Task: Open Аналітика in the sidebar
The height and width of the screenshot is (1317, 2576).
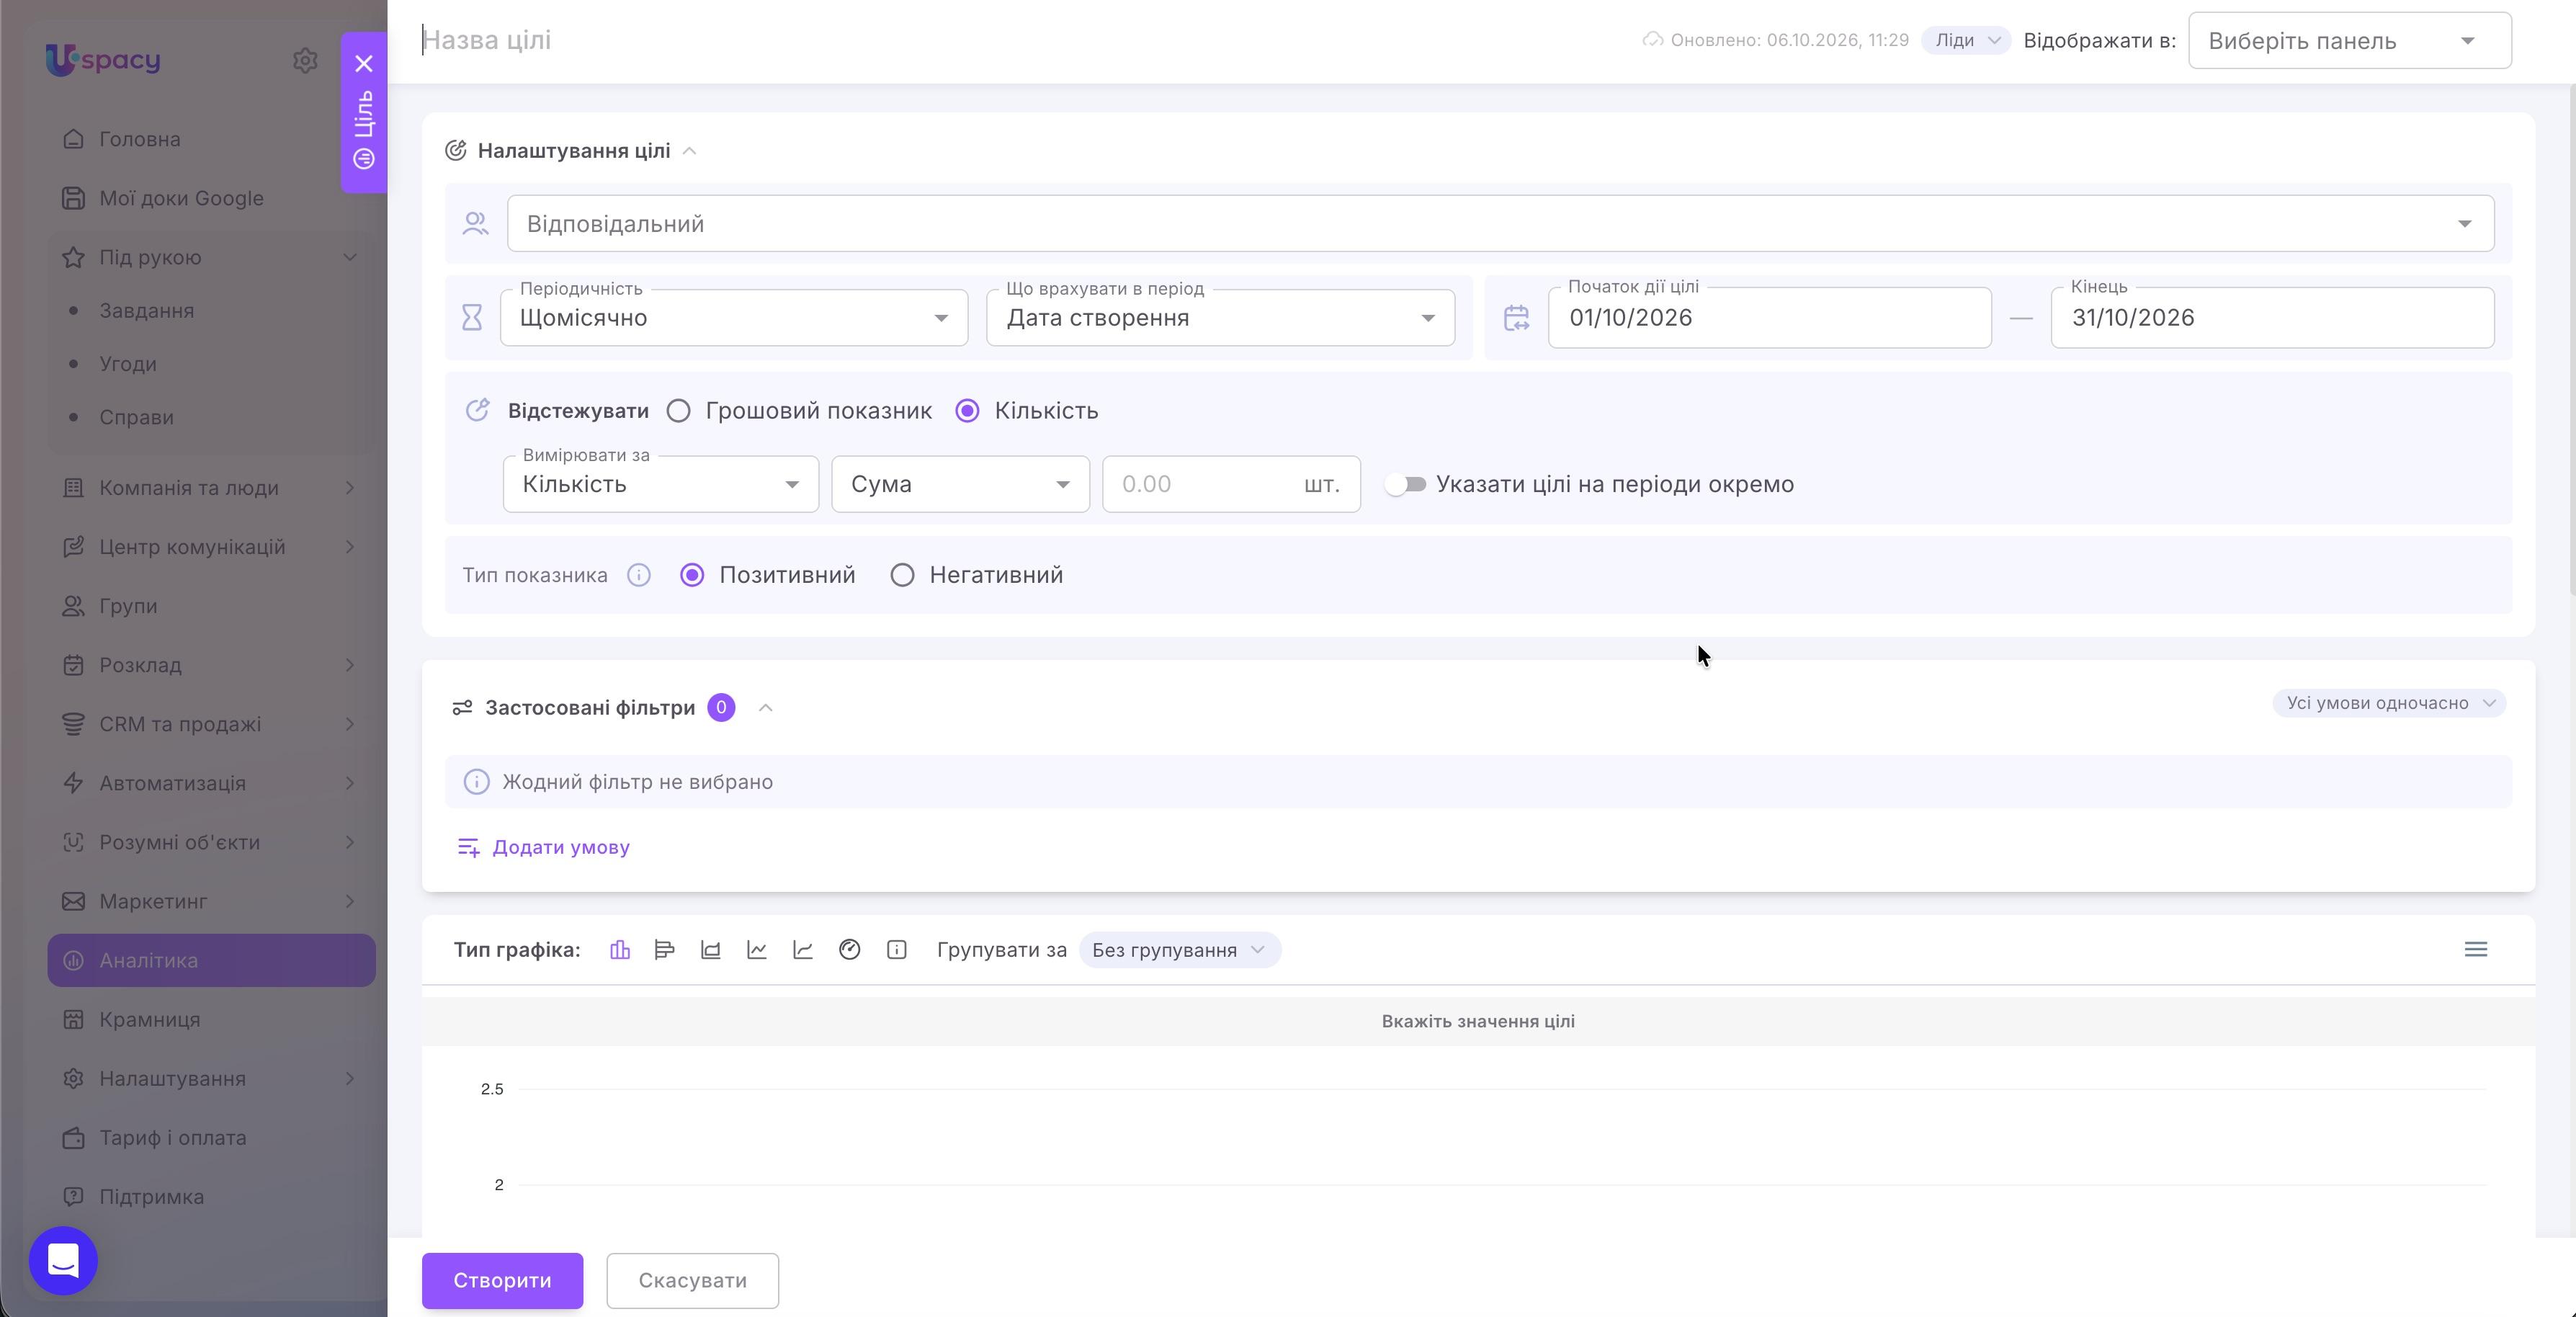Action: point(211,961)
